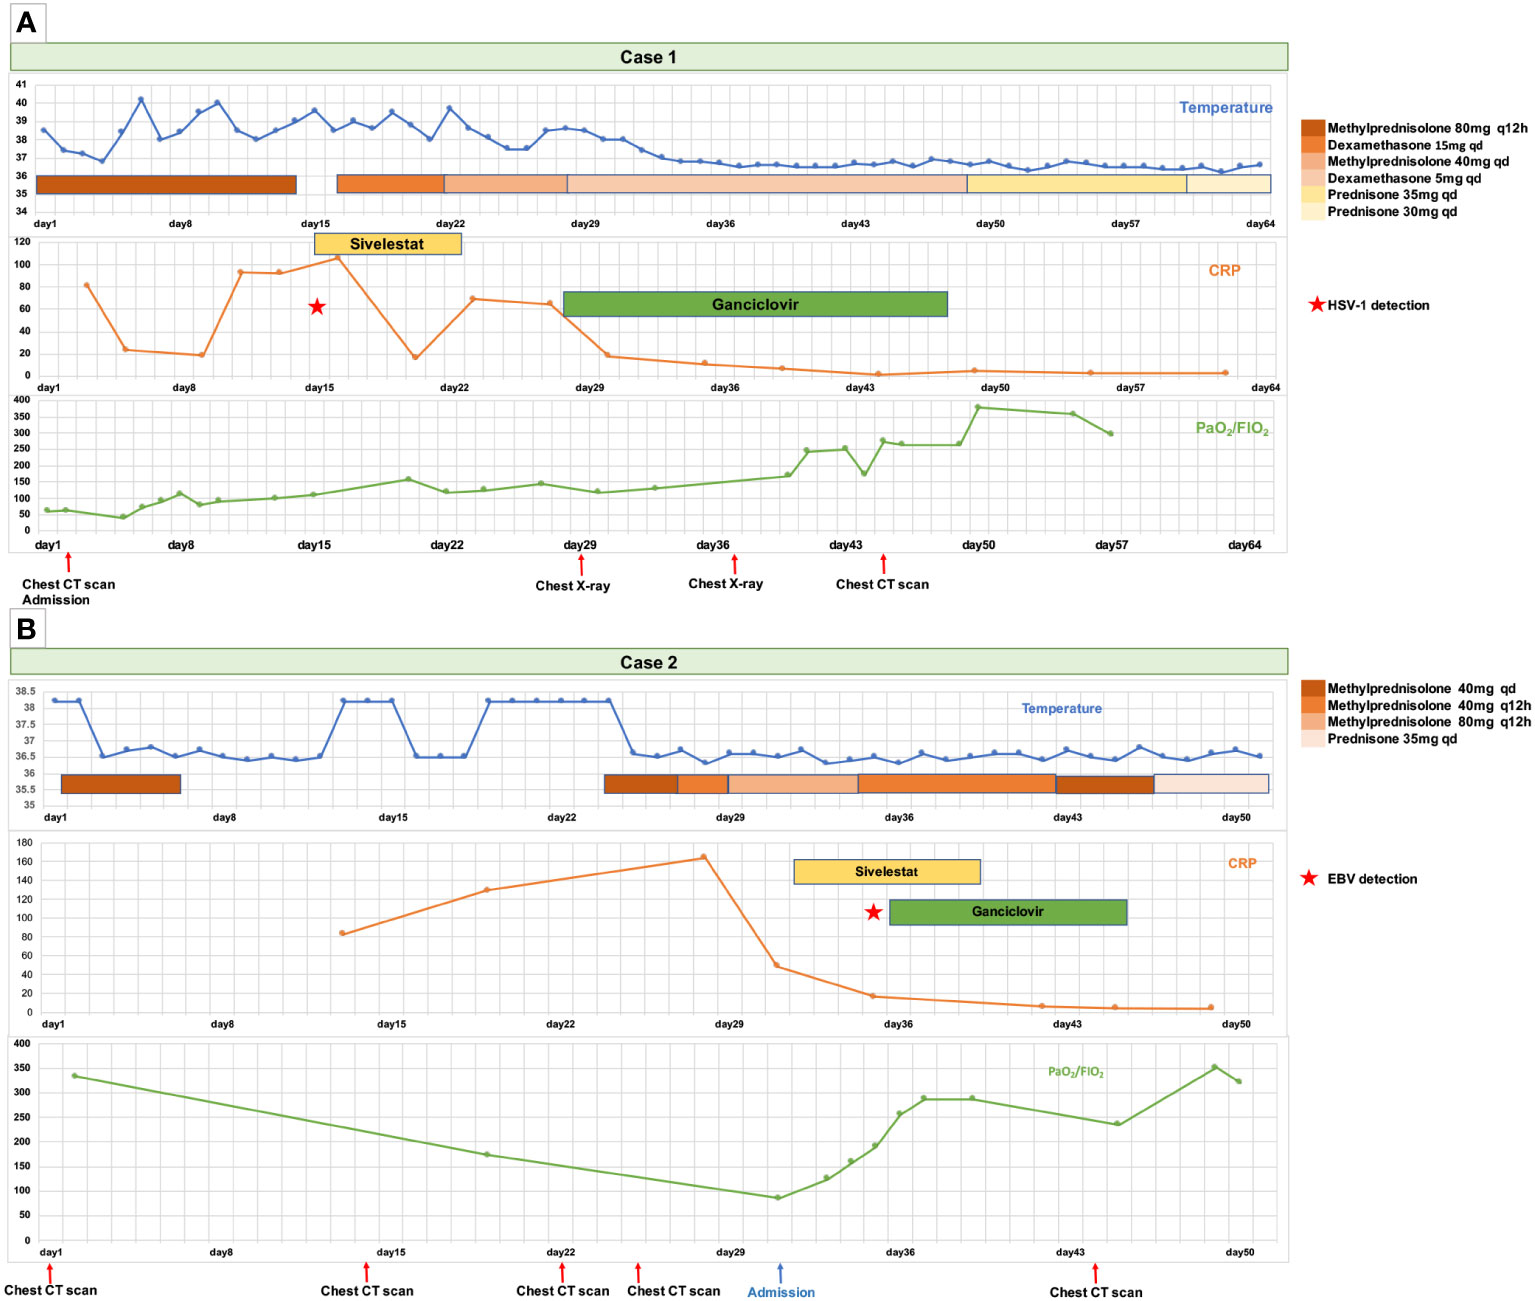
Task: Click the blue Admission arrow in Case 2
Action: pos(780,1273)
